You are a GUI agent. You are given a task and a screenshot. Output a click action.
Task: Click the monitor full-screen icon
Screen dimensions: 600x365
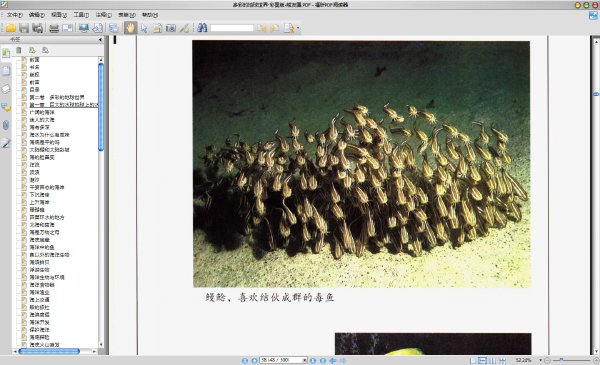coord(84,28)
